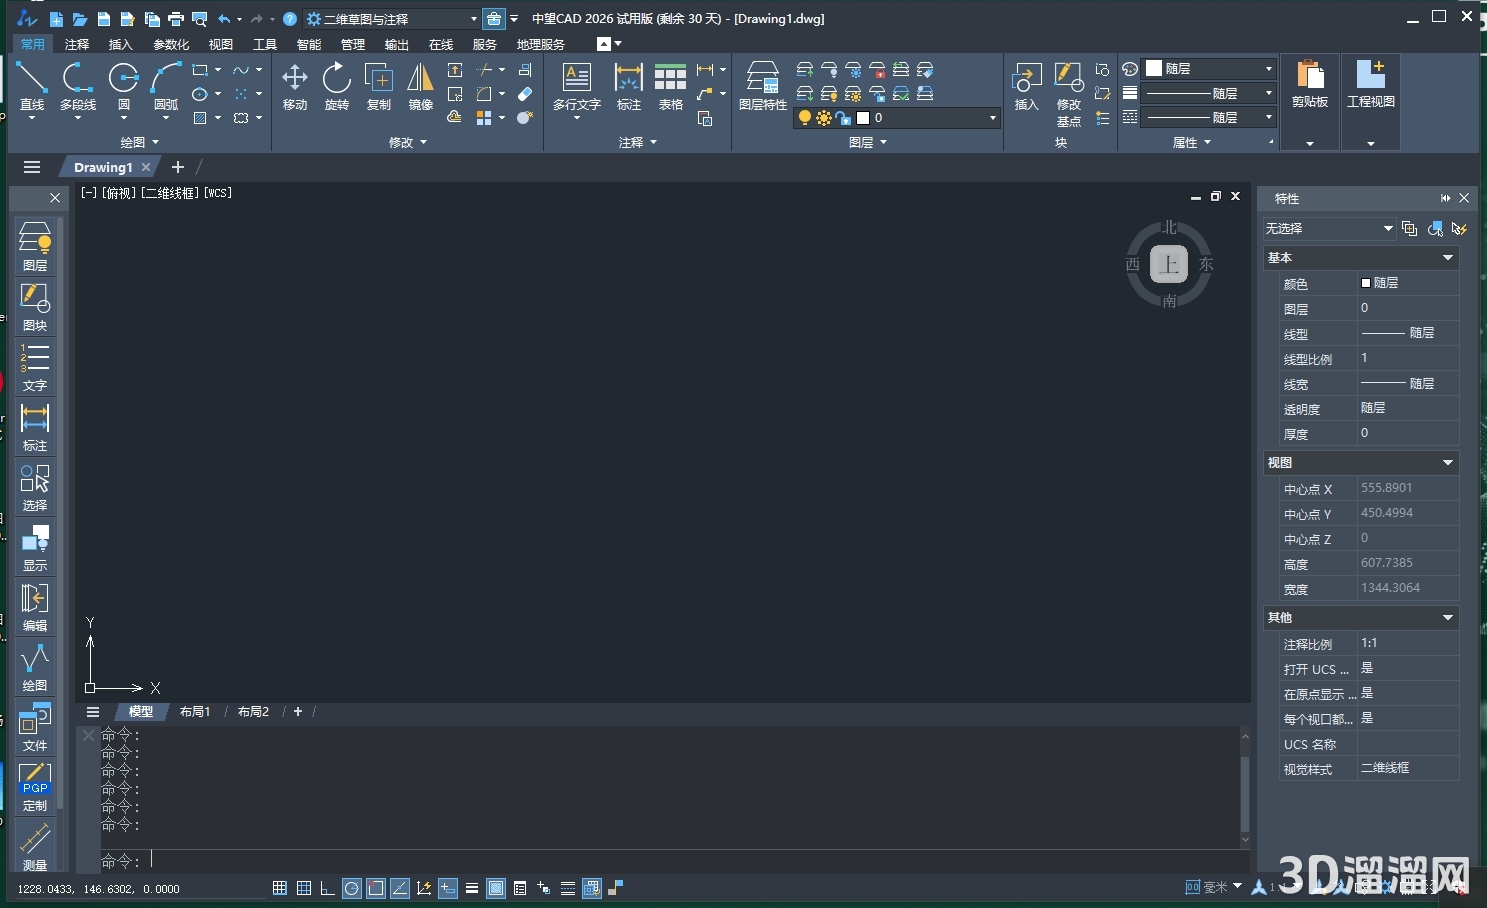Open the Block (图块) sidebar palette

tap(35, 306)
